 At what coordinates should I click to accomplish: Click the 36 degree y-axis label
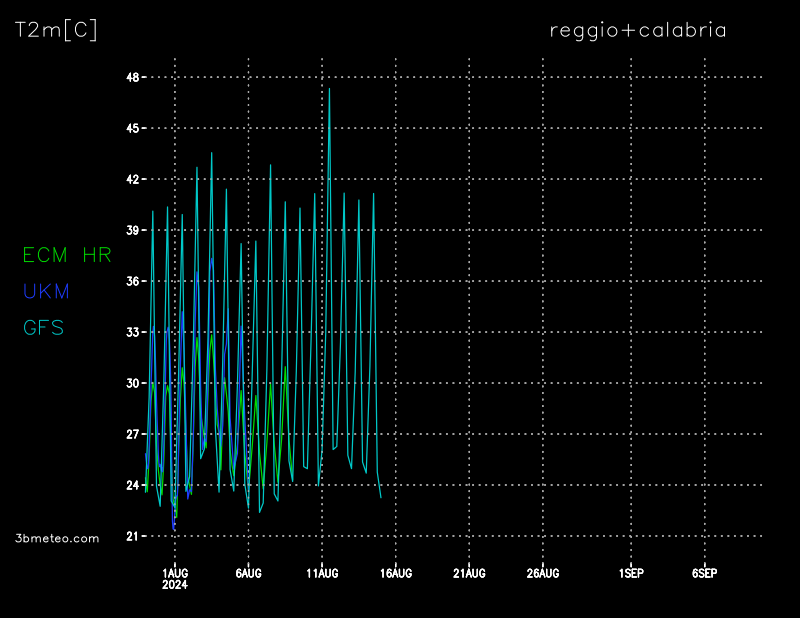coord(132,281)
